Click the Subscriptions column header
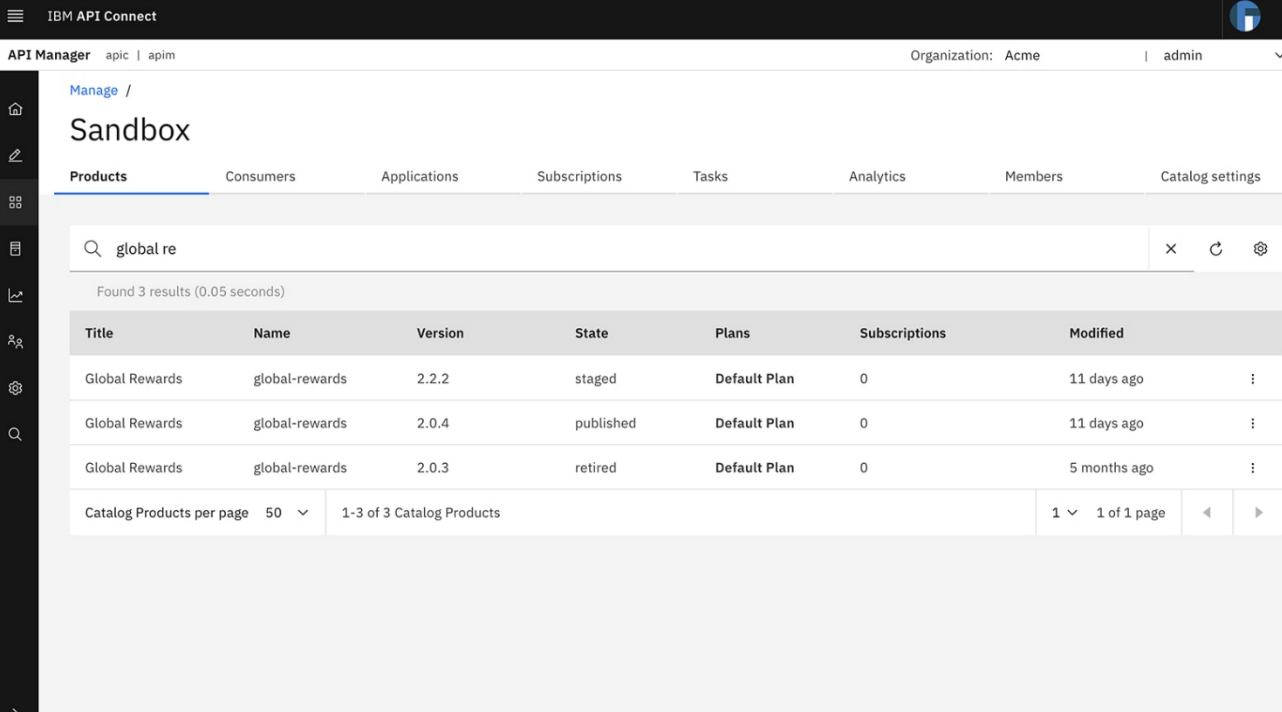 (902, 333)
